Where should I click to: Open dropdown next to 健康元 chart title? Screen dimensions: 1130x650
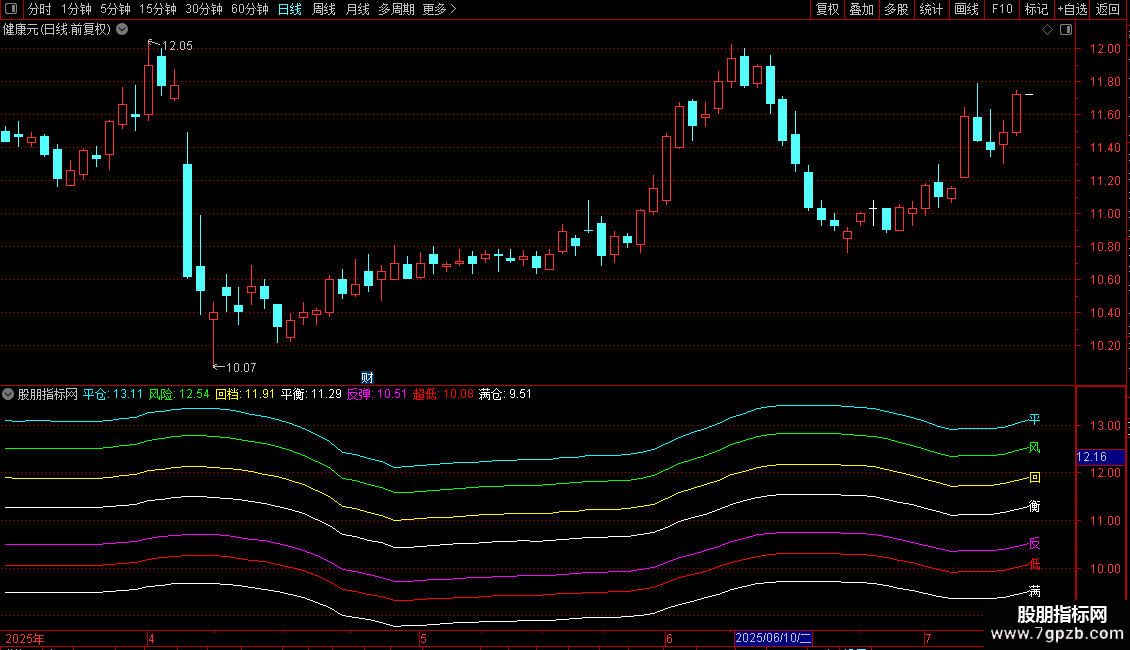tap(123, 30)
